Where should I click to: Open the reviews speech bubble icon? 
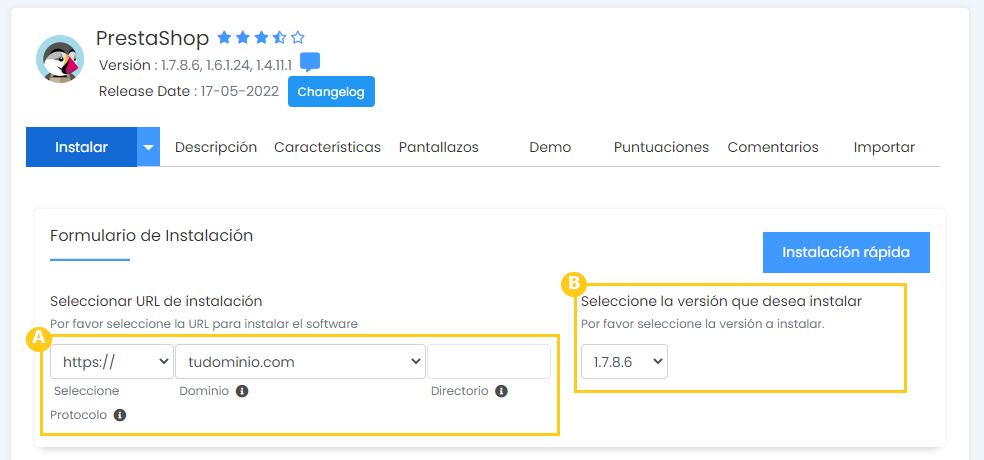pos(310,62)
